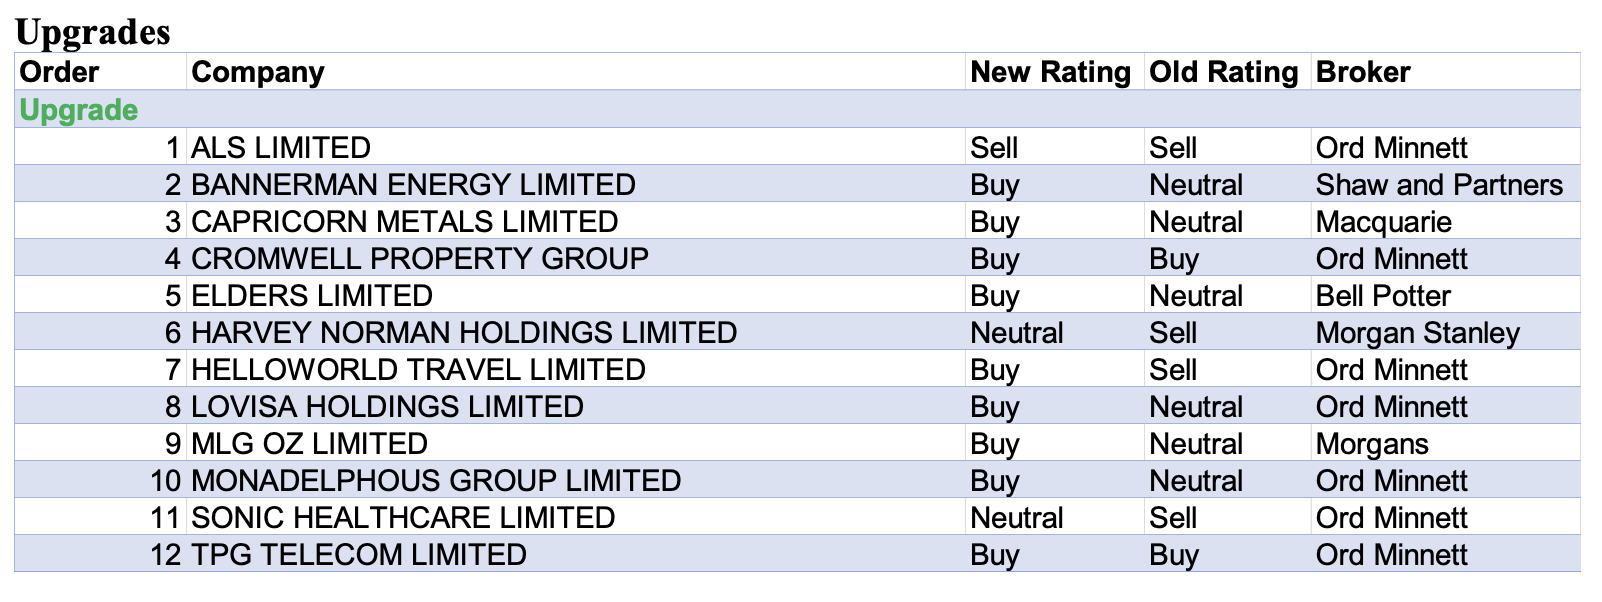This screenshot has width=1602, height=602.
Task: Select the Bell Potter broker cell
Action: point(1383,296)
